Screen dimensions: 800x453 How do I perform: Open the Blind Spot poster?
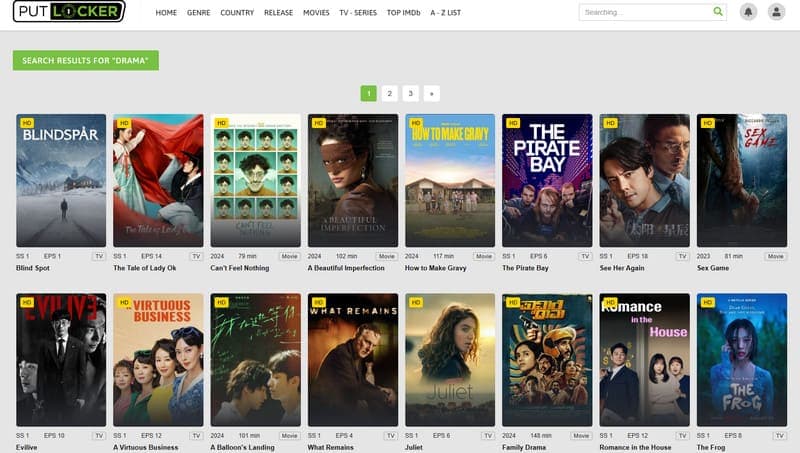(x=61, y=181)
